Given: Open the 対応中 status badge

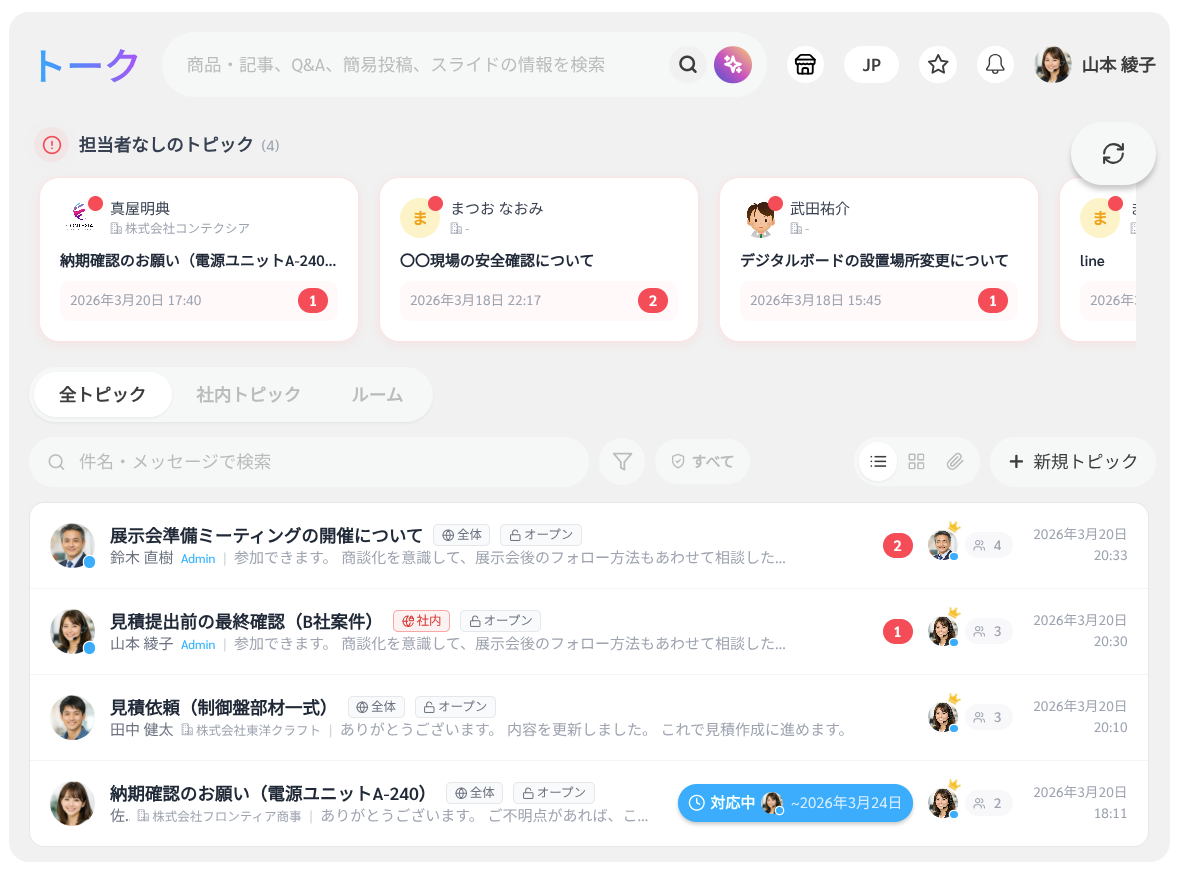Looking at the screenshot, I should tap(795, 803).
